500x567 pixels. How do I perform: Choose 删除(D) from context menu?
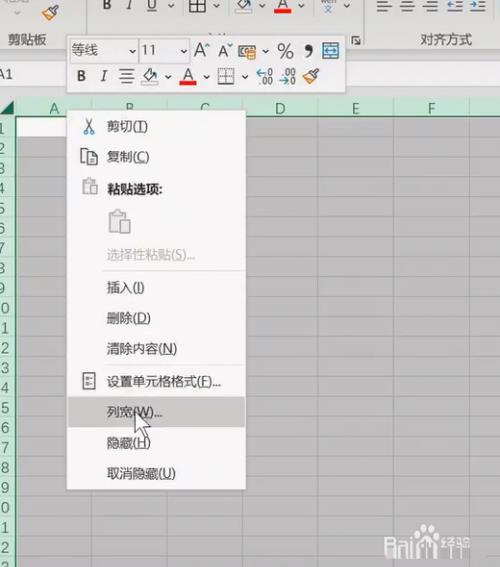[156, 318]
